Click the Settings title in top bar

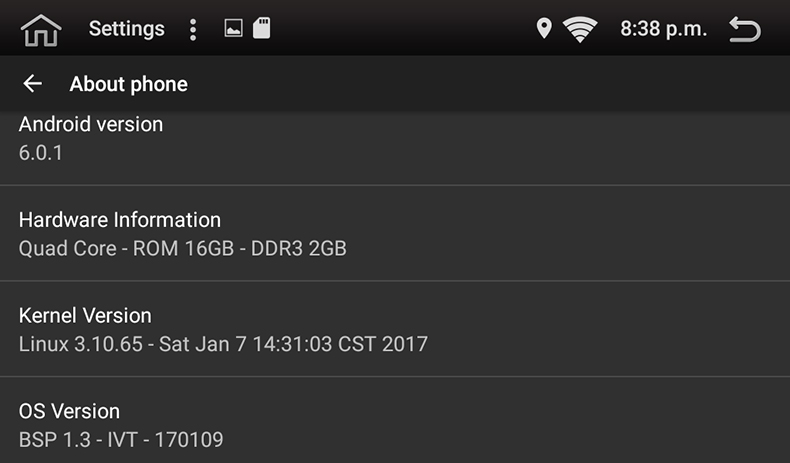pos(126,29)
